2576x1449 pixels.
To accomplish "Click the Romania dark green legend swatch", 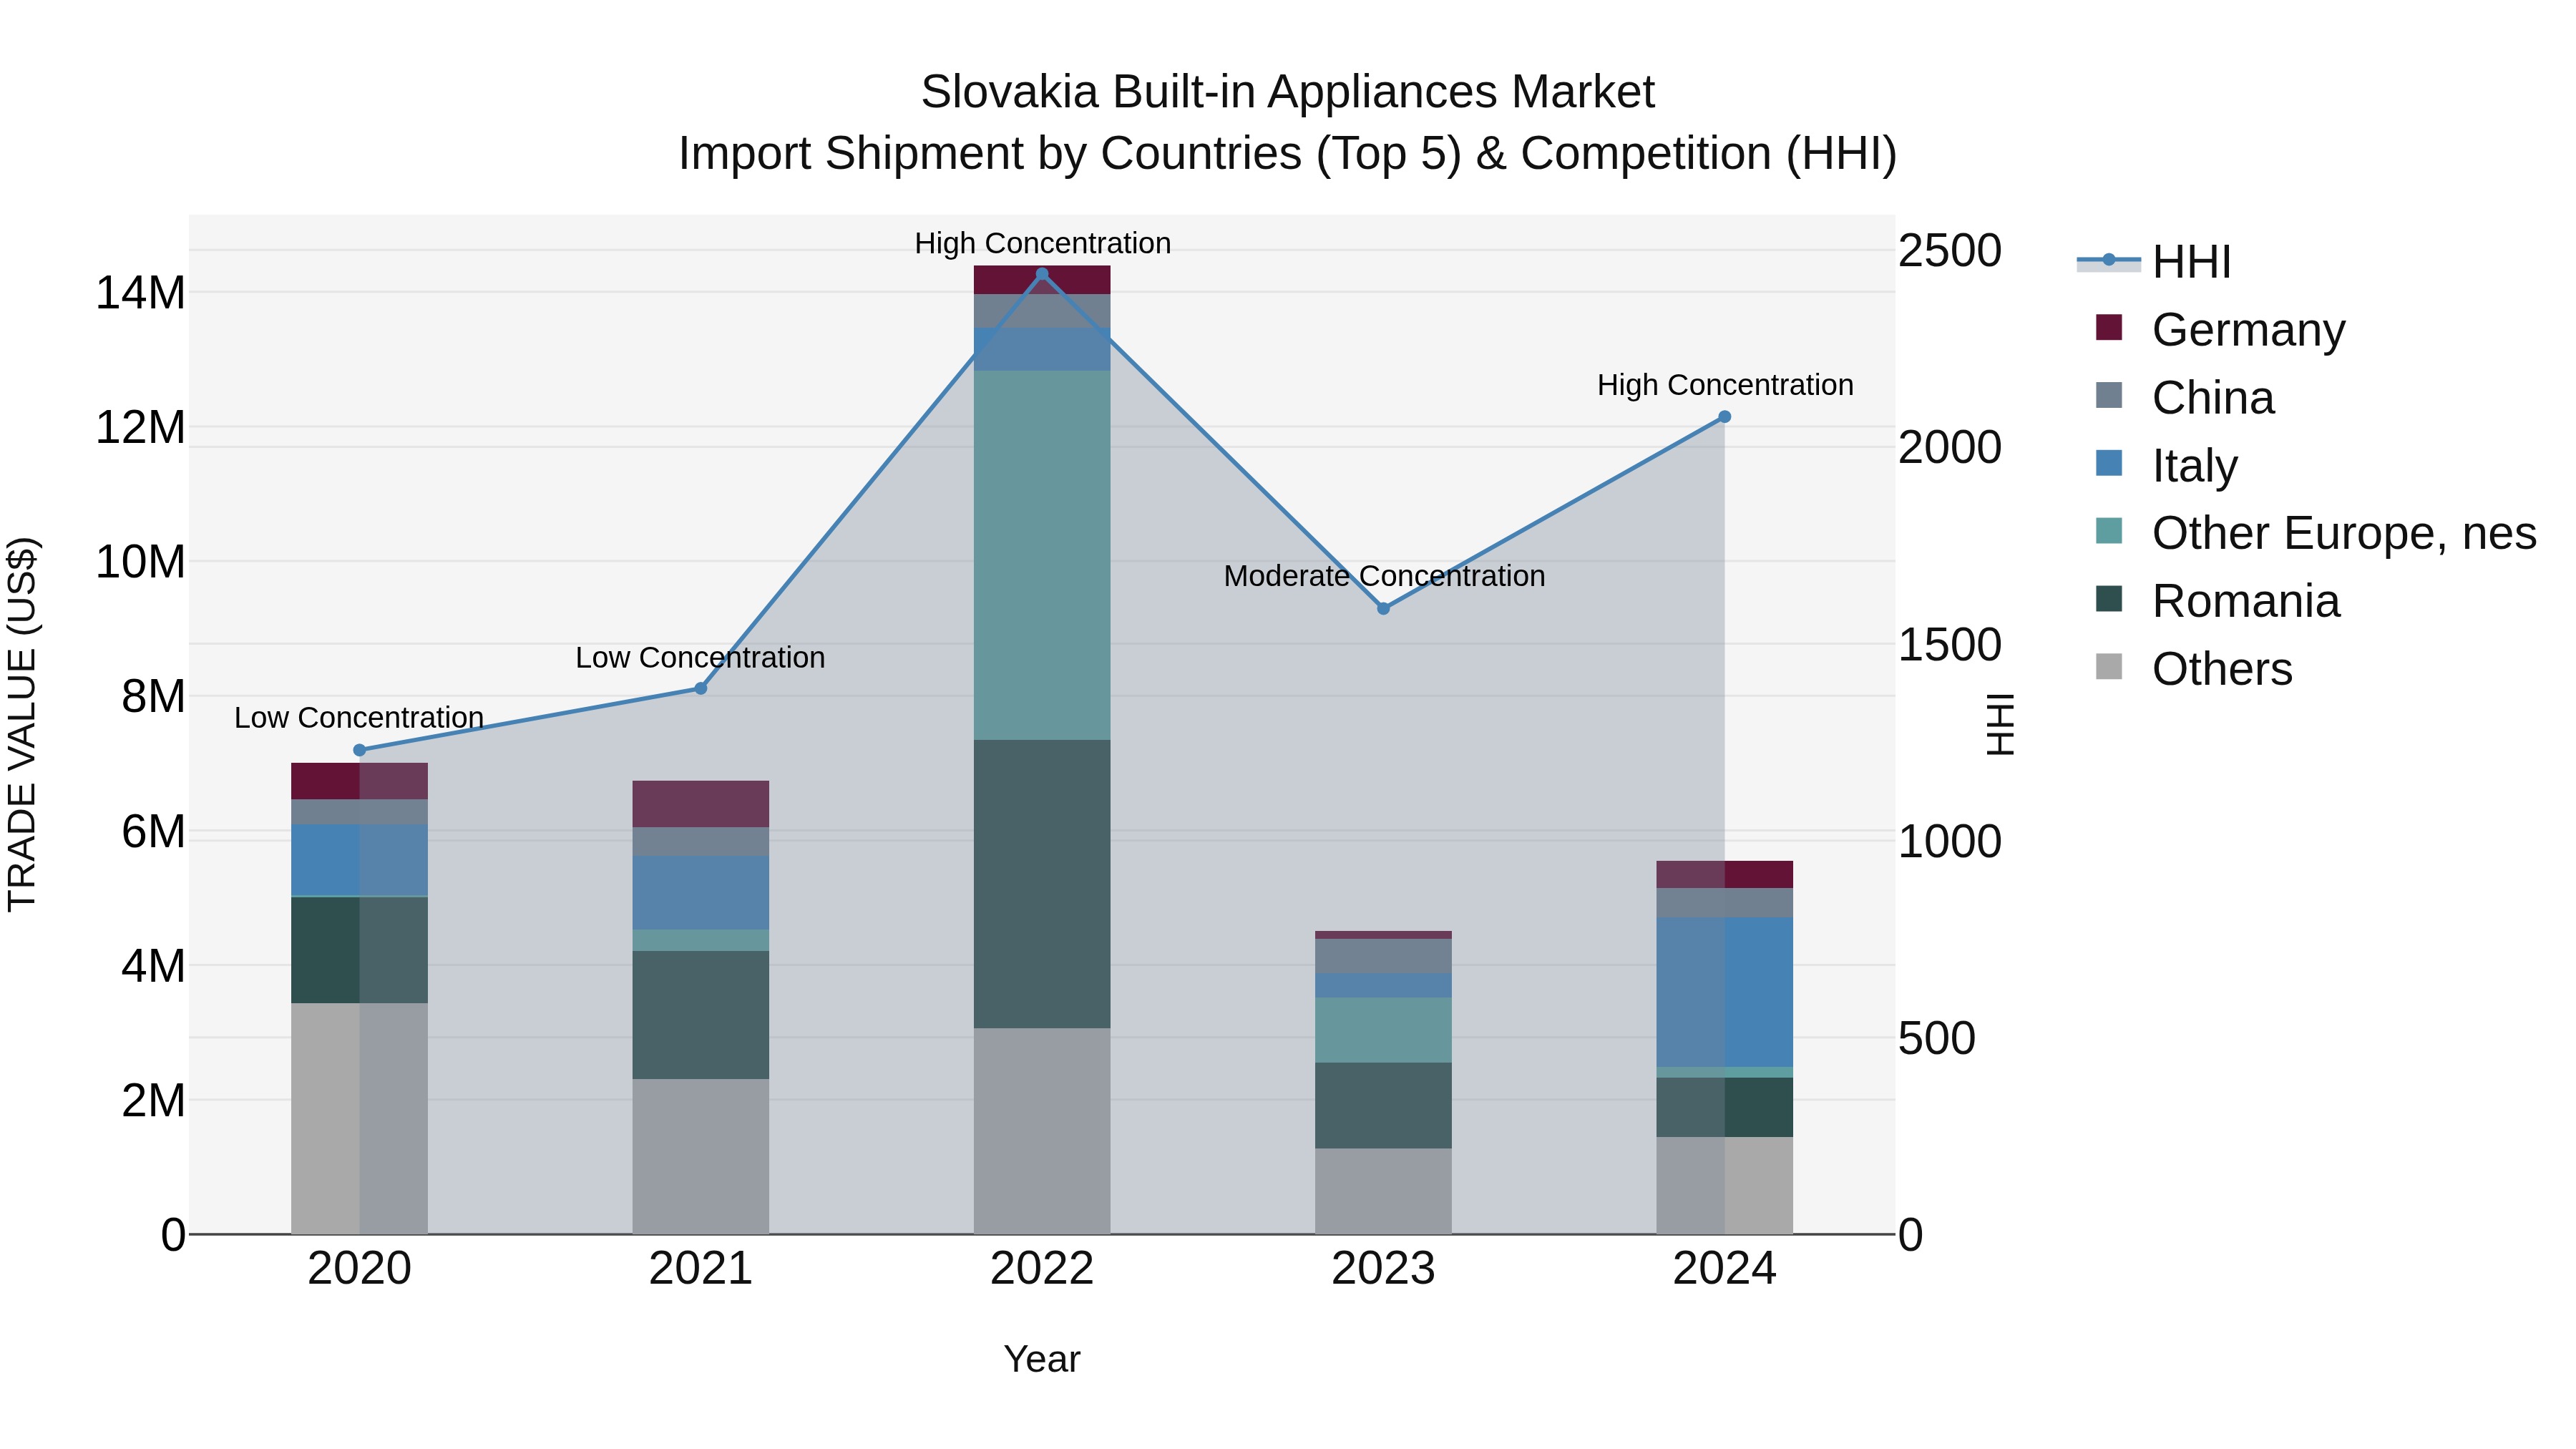I will pyautogui.click(x=2109, y=599).
